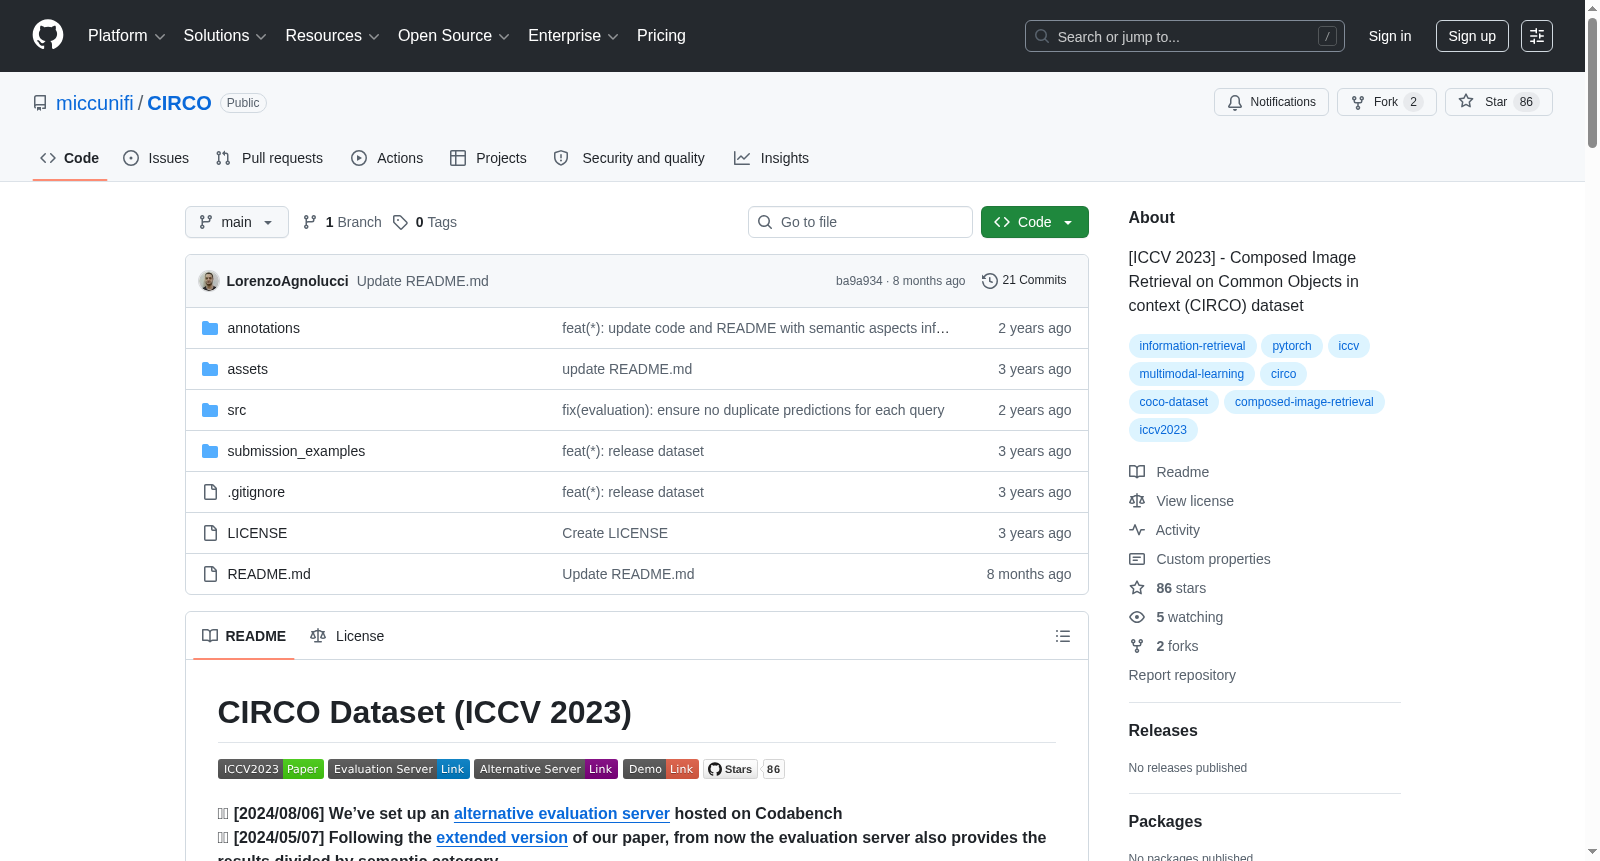This screenshot has height=861, width=1600.
Task: Click the composed-image-retrieval topic tag
Action: tap(1304, 402)
